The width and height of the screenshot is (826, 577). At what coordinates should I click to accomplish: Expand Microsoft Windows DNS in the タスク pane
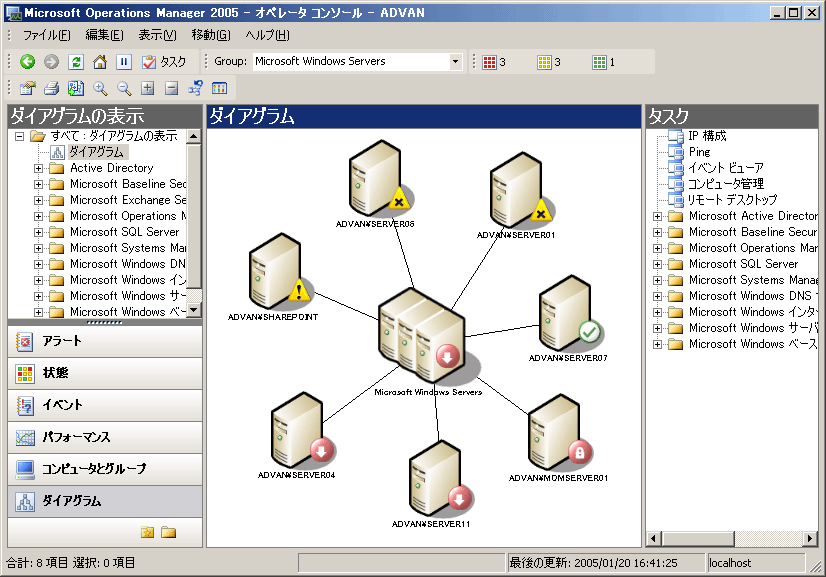[657, 297]
